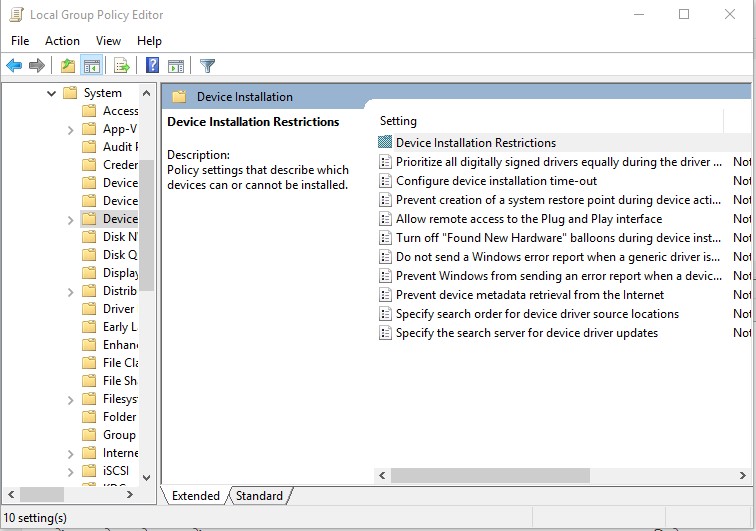Toggle the Show/Hide Console Tree icon
756x531 pixels.
pos(92,65)
